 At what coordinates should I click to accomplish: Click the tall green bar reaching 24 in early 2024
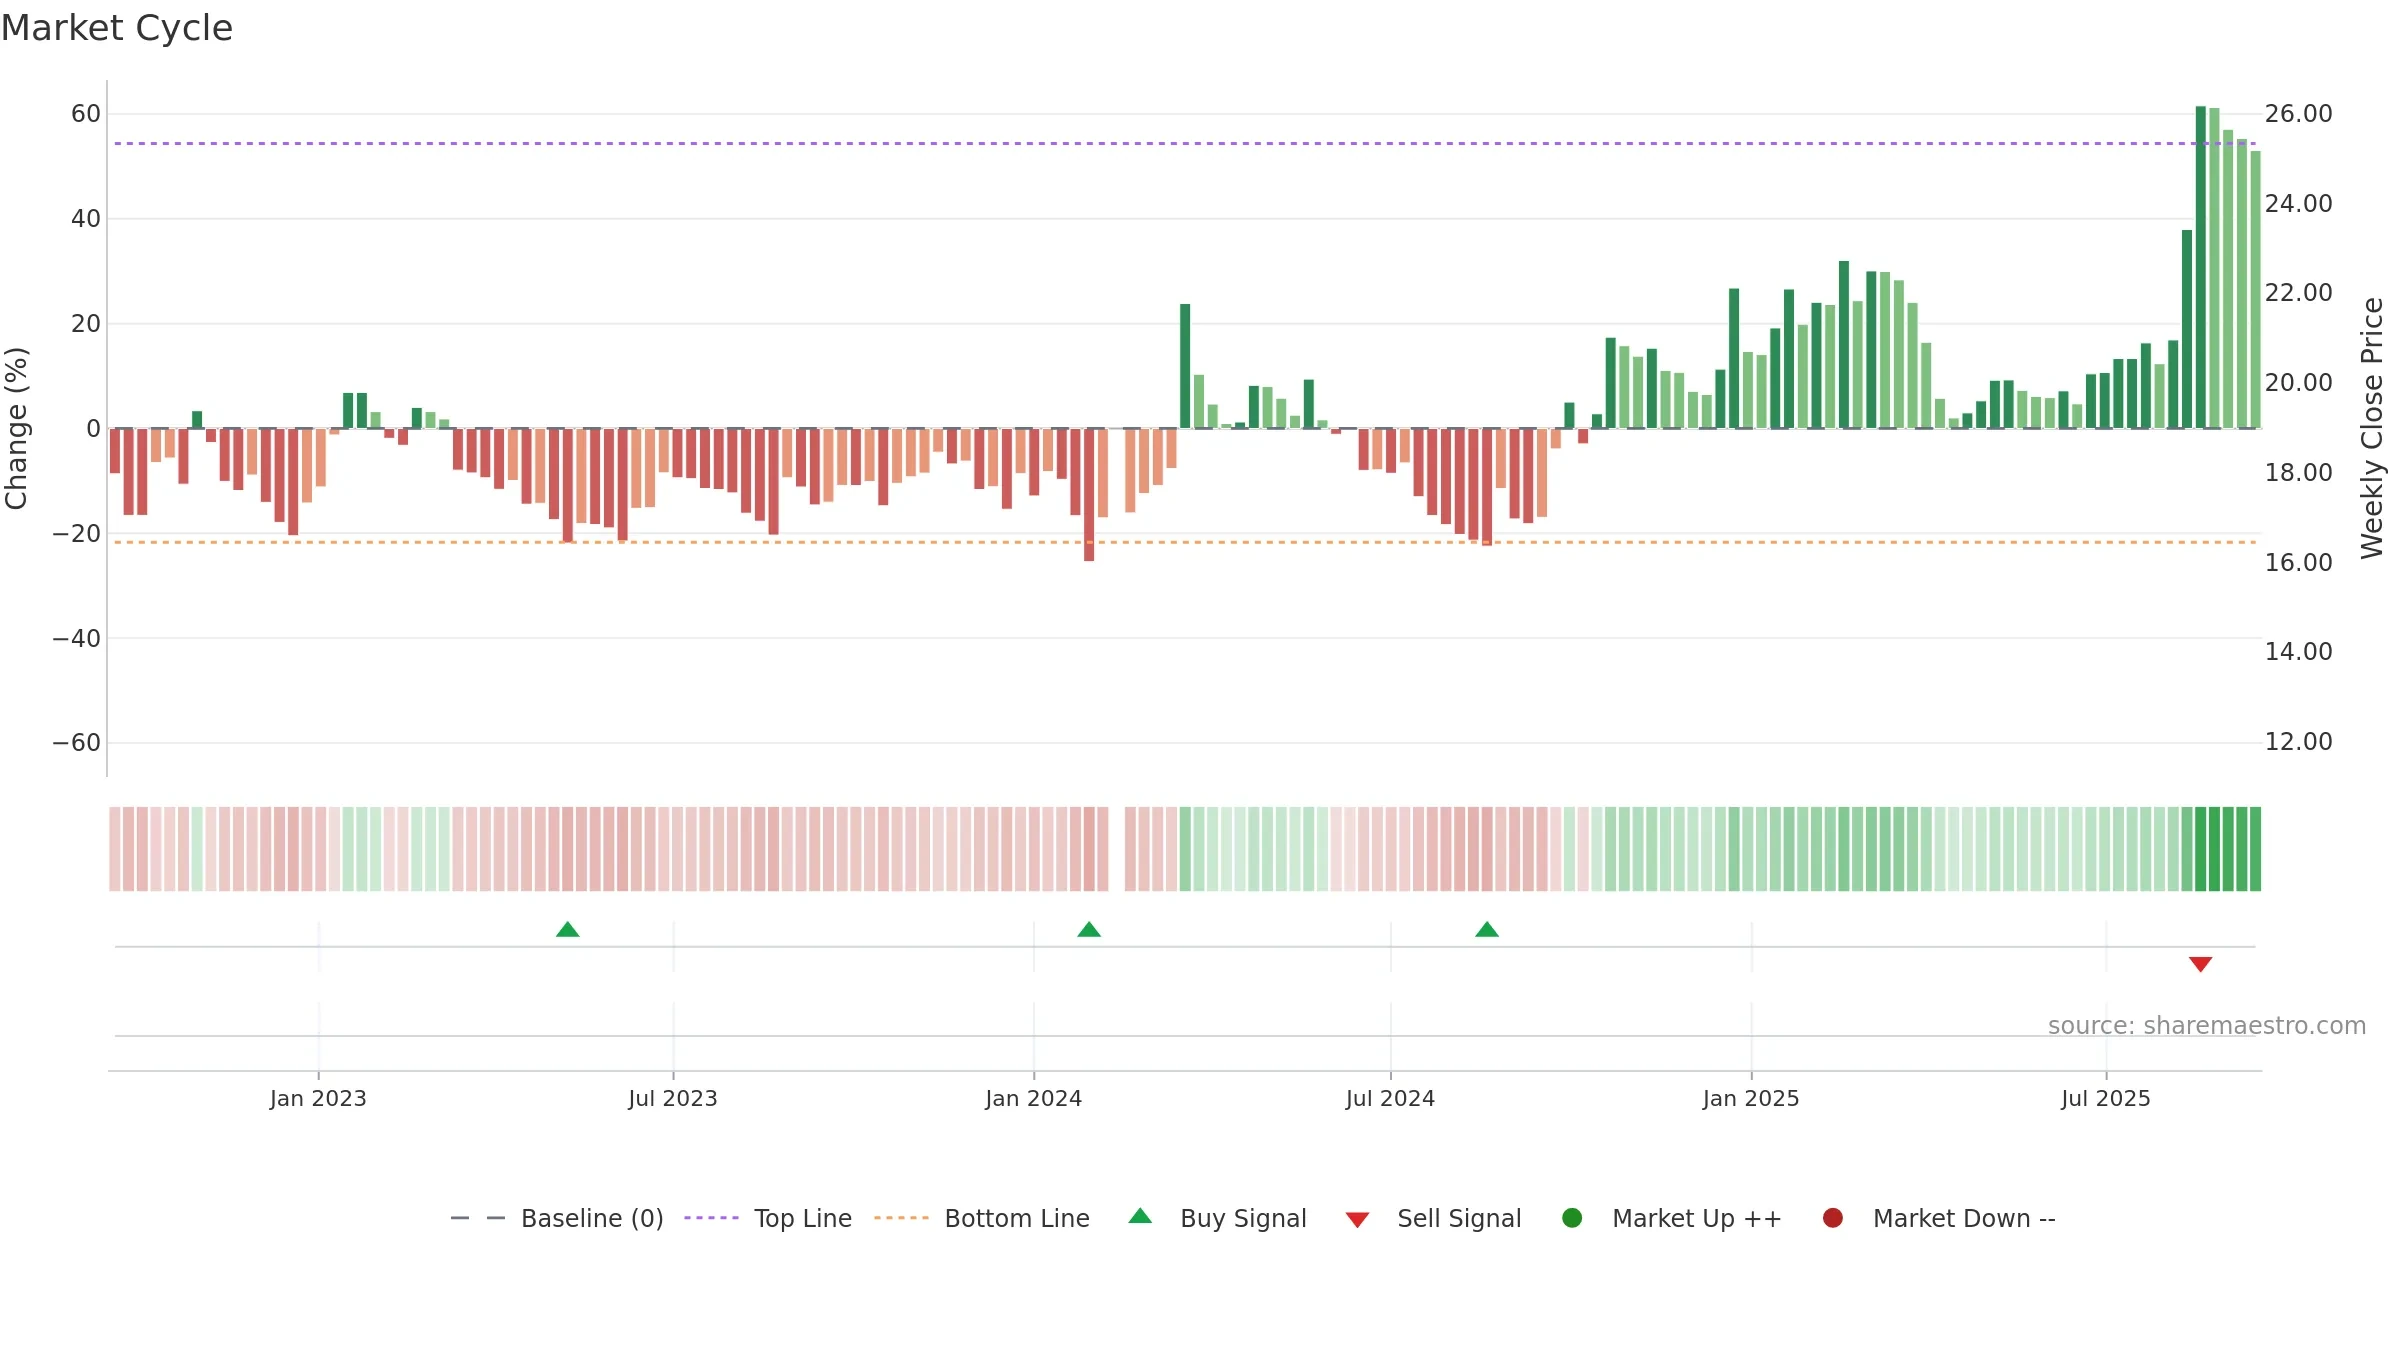point(1185,366)
